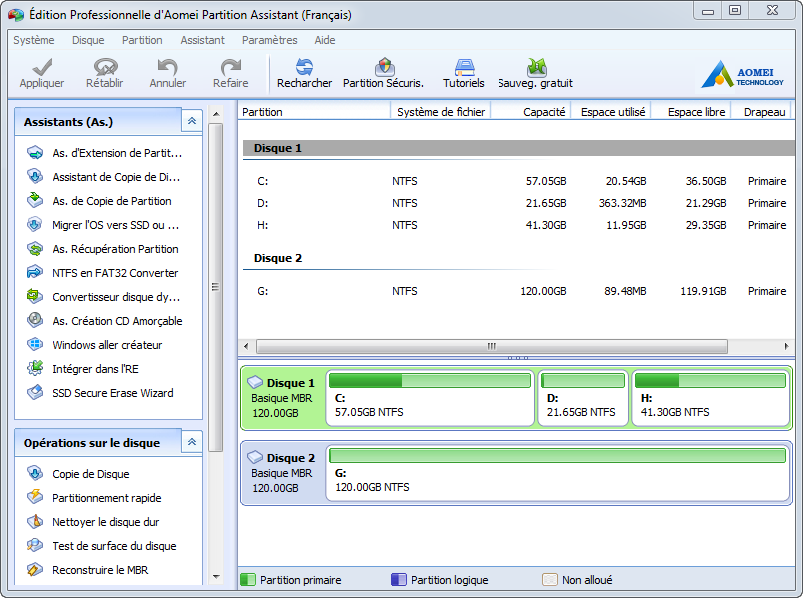Click Test de surface du disque

tap(114, 546)
